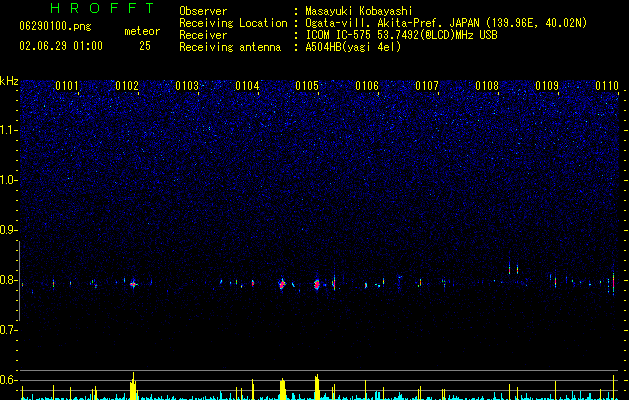Viewport: 629px width, 400px height.
Task: Click the 0108 time marker
Action: [x=487, y=86]
